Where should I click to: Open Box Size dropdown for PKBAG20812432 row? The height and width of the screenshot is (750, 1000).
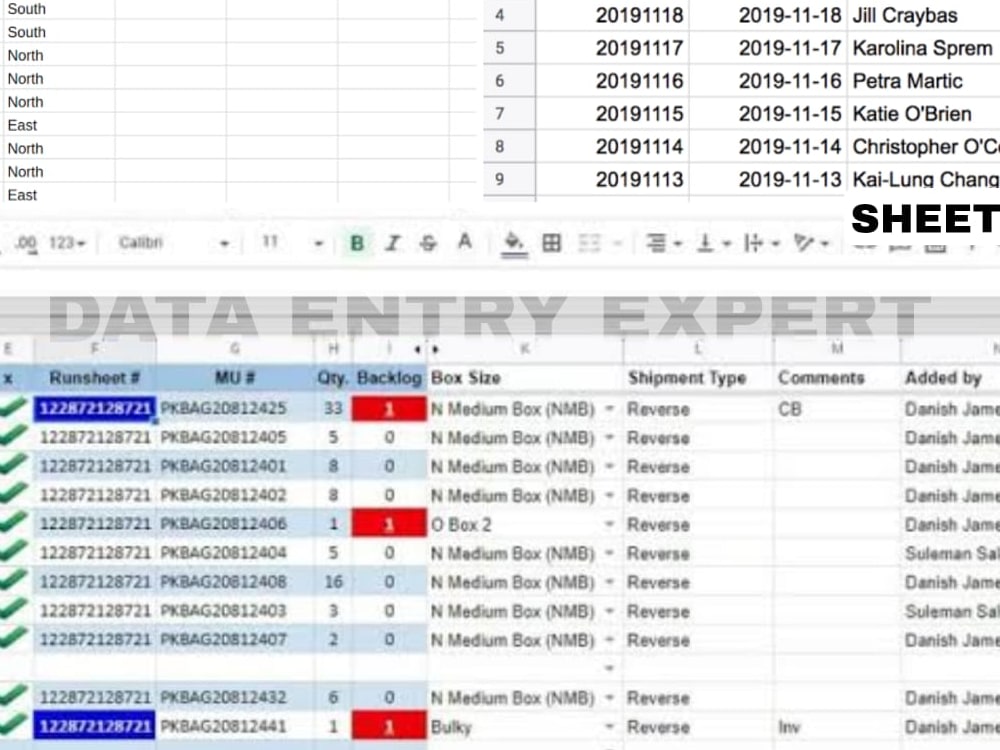610,698
